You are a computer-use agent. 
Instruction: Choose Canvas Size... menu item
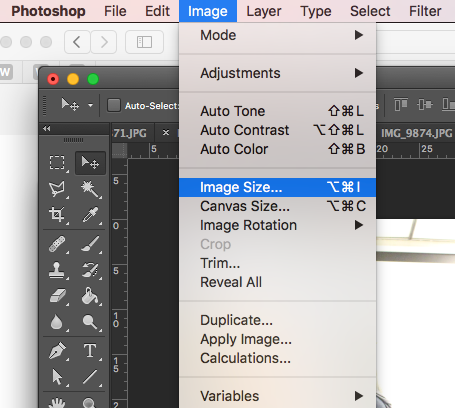tap(278, 206)
